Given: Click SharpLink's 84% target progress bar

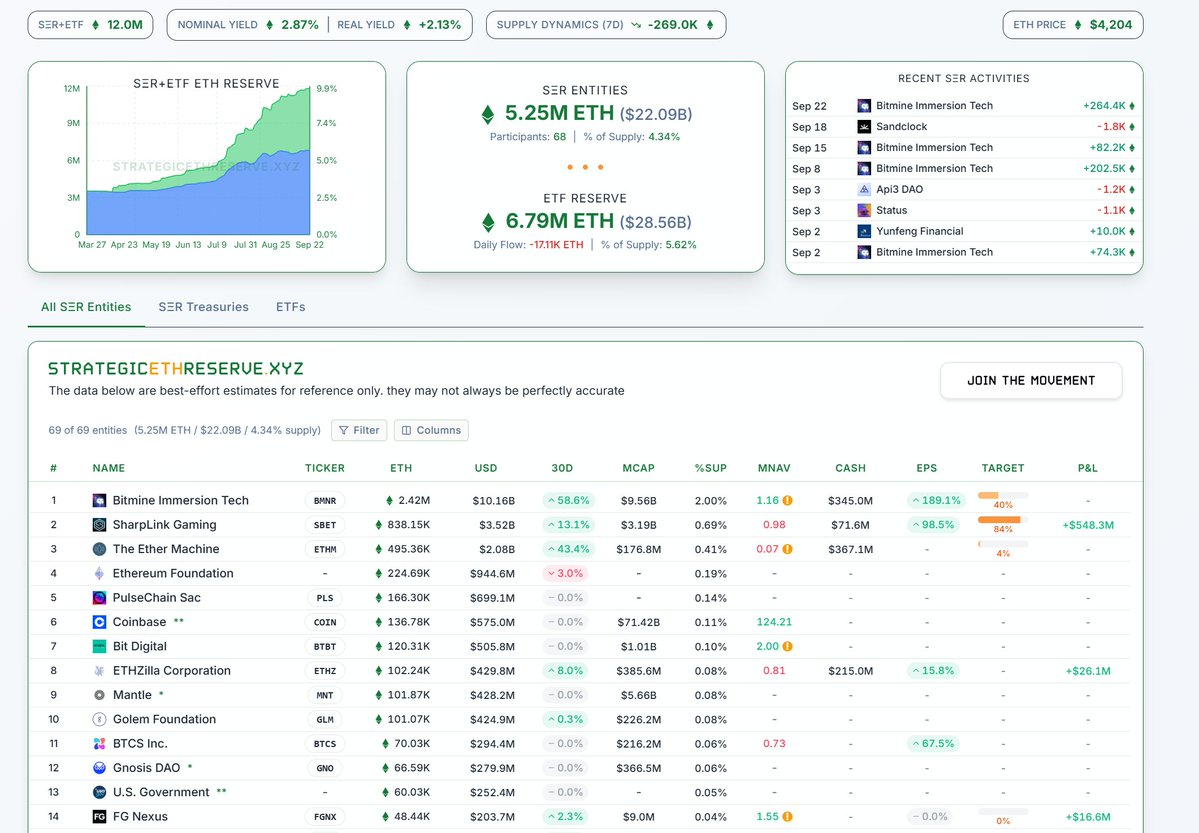Looking at the screenshot, I should 1003,520.
